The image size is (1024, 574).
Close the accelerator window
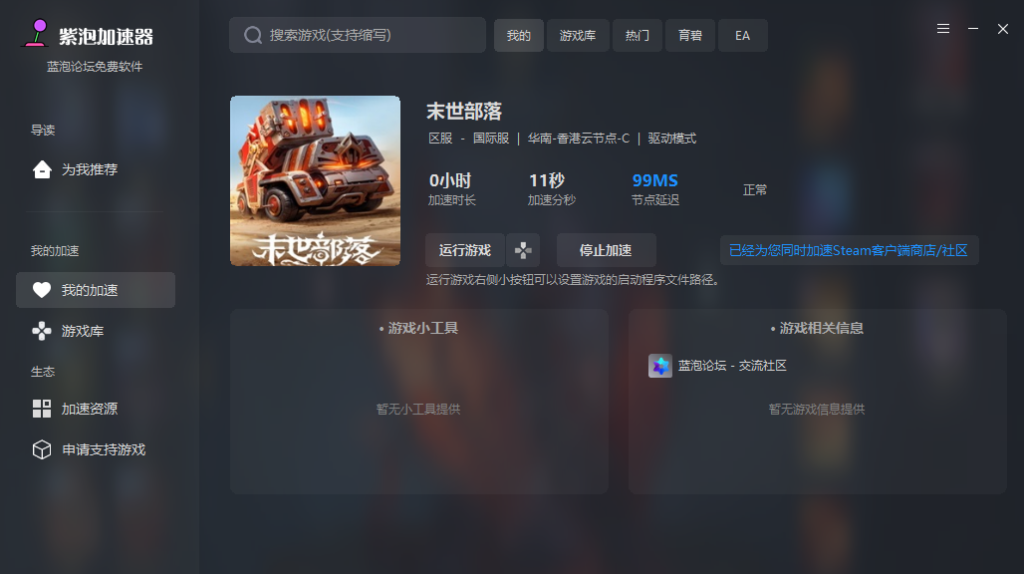click(x=1003, y=29)
